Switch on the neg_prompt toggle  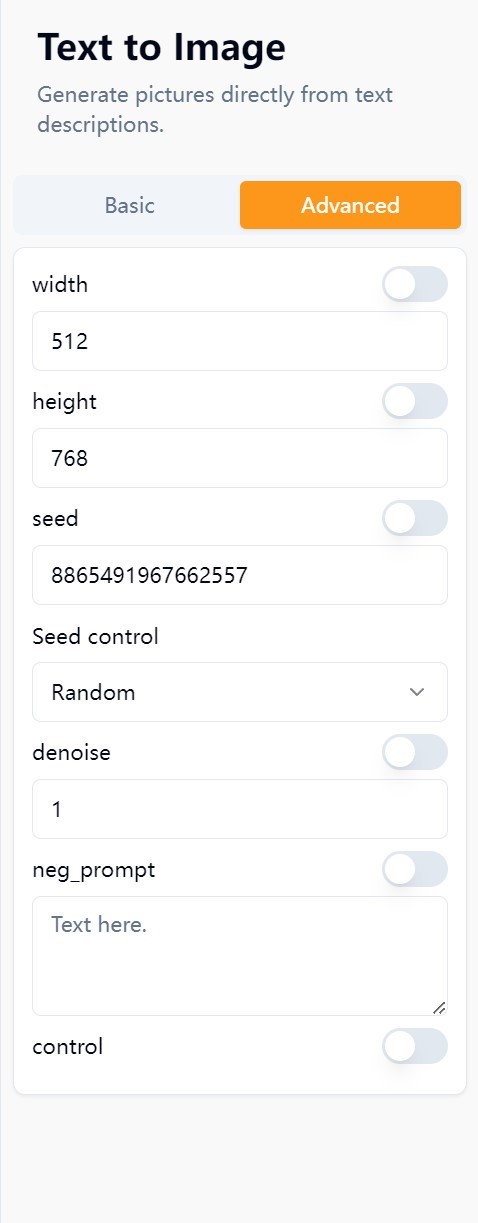(415, 869)
